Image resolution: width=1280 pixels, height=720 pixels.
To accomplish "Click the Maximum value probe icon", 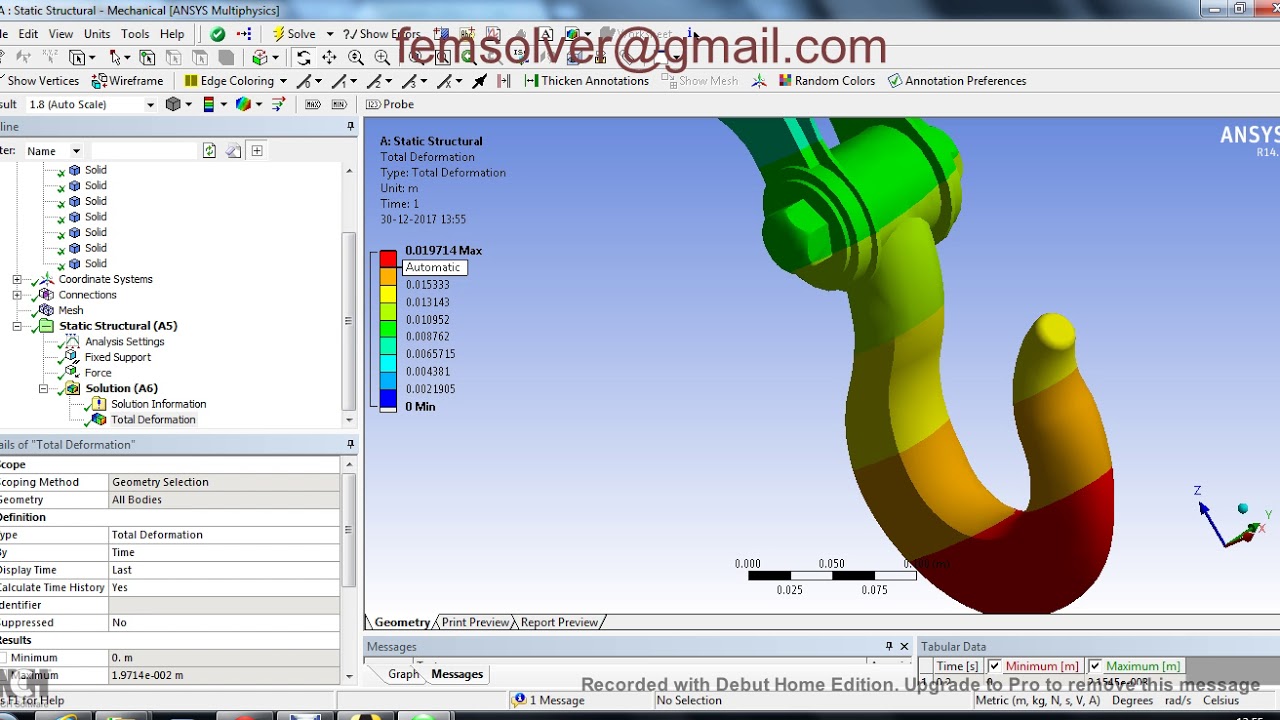I will pos(313,104).
